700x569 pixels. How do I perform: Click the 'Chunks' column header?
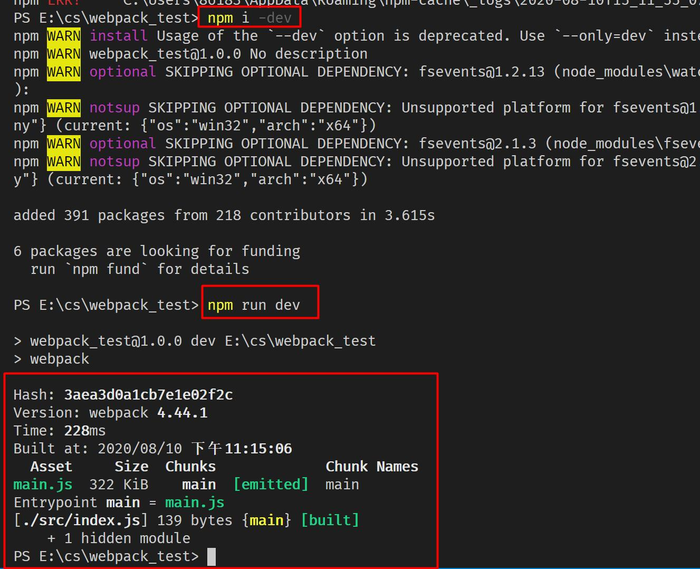click(x=191, y=467)
